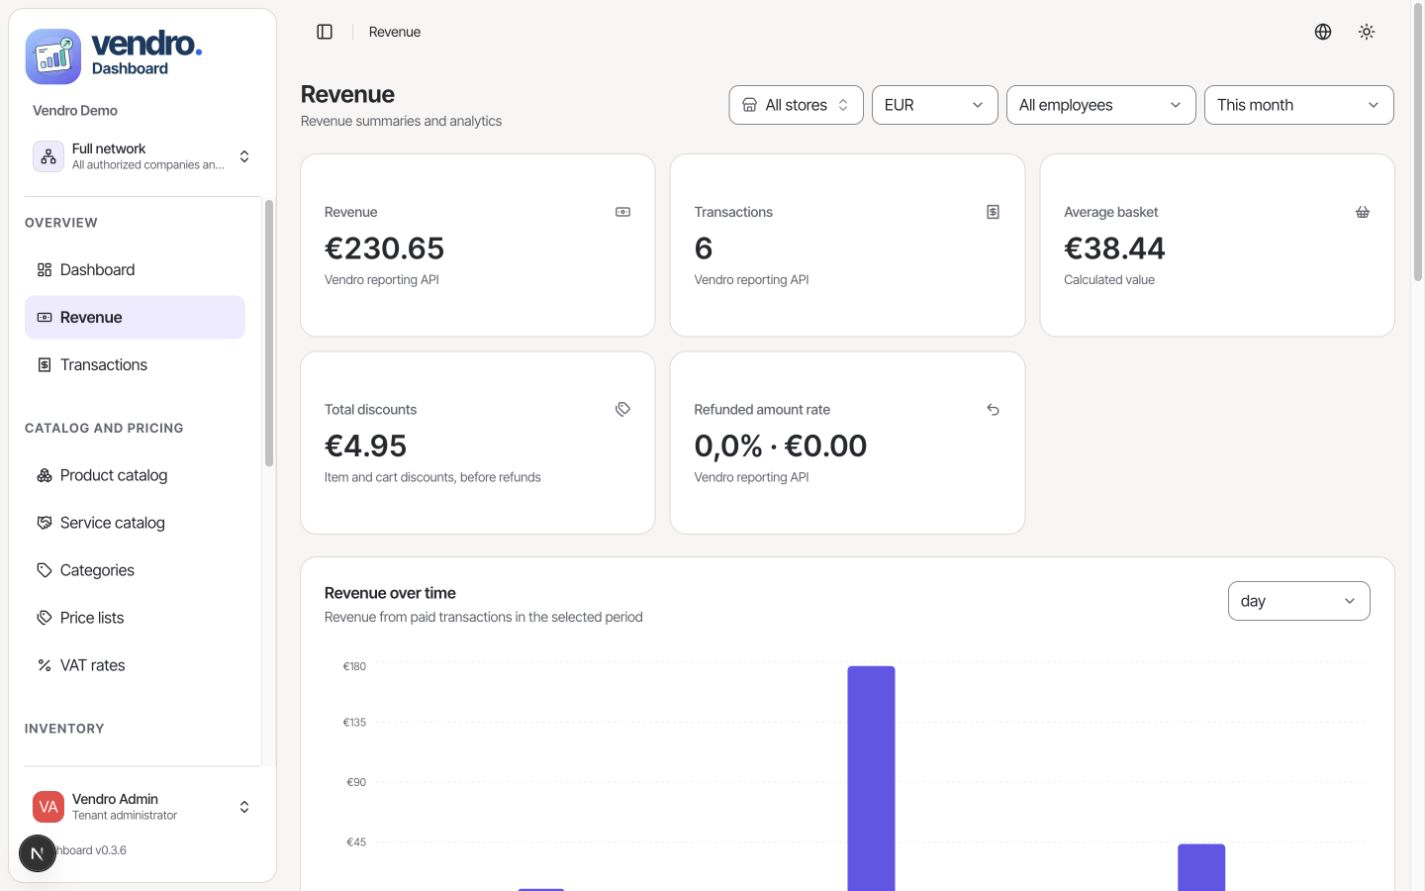Click the 0,0% · €0.00 refund value
Screen dimensions: 1425x891
pos(780,446)
